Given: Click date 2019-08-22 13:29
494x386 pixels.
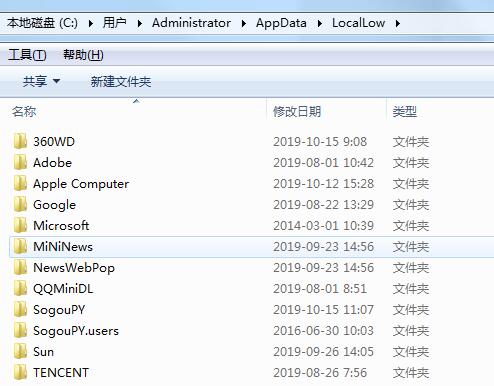Looking at the screenshot, I should click(323, 205).
